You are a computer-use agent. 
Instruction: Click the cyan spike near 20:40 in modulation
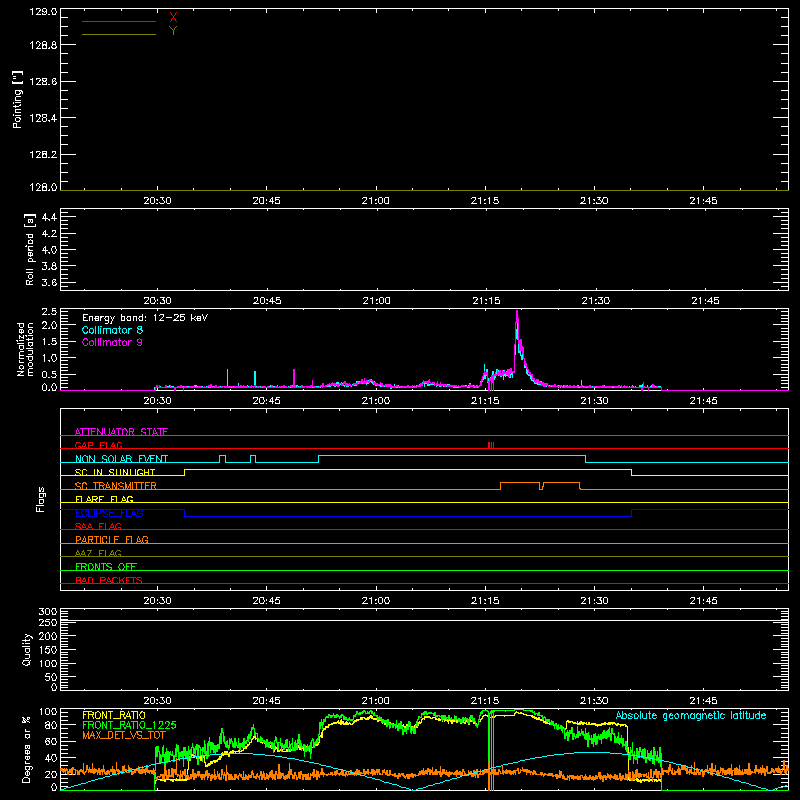(228, 378)
